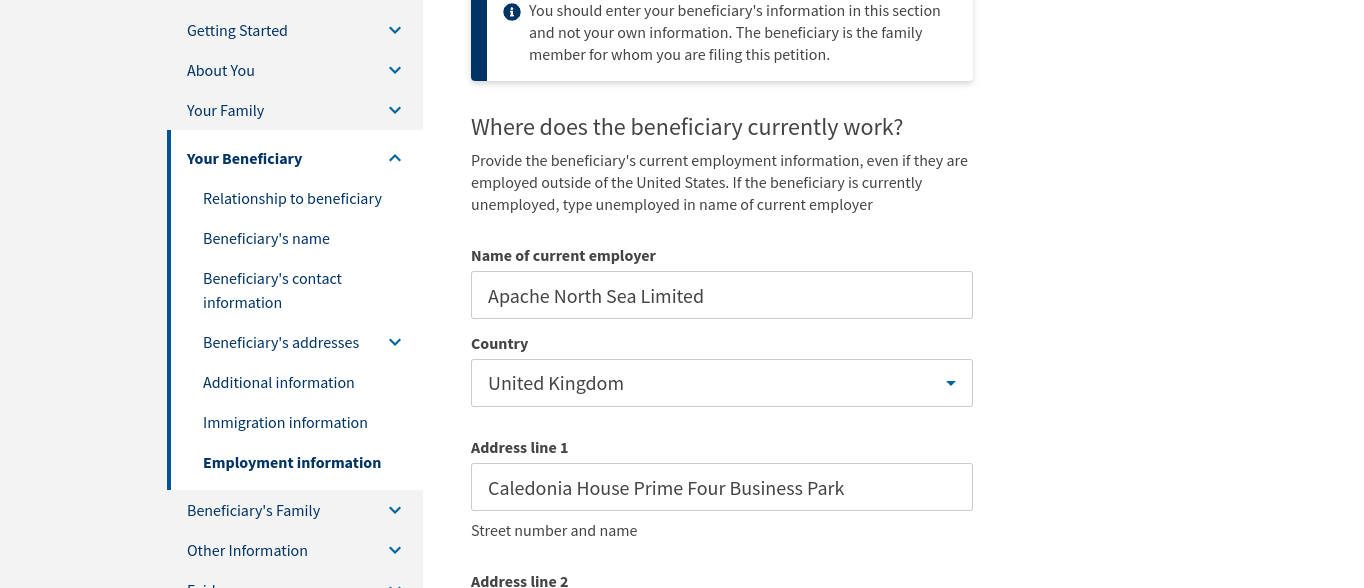Open the Country dropdown showing United Kingdom

click(x=722, y=383)
